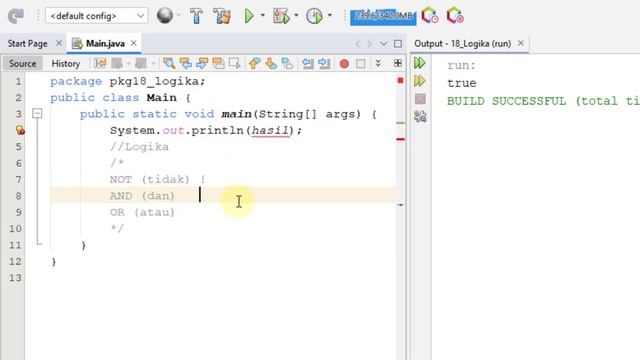This screenshot has height=360, width=640.
Task: Click the 'NOT (tidak) !' comment line
Action: click(x=158, y=180)
